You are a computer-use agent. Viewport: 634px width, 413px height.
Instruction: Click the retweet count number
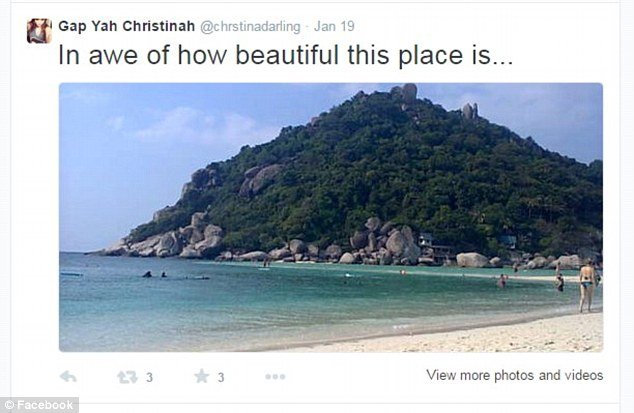coord(149,377)
